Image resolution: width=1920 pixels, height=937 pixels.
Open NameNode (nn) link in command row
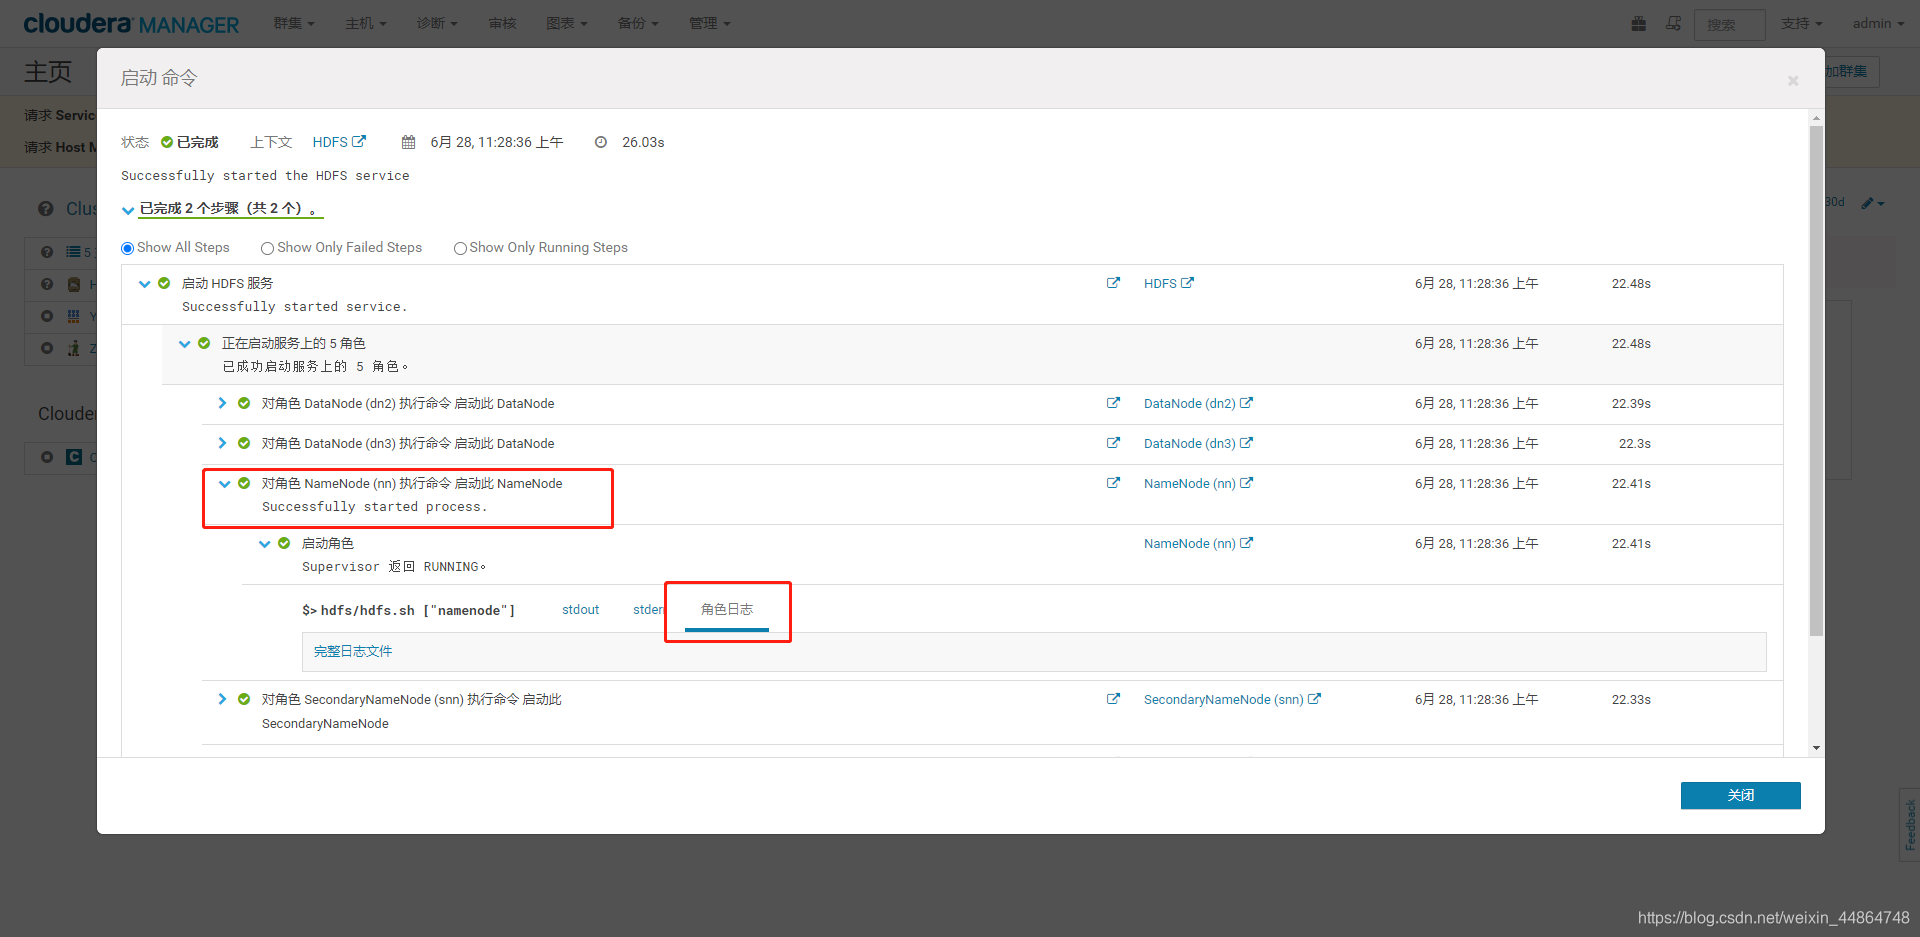(x=1190, y=483)
